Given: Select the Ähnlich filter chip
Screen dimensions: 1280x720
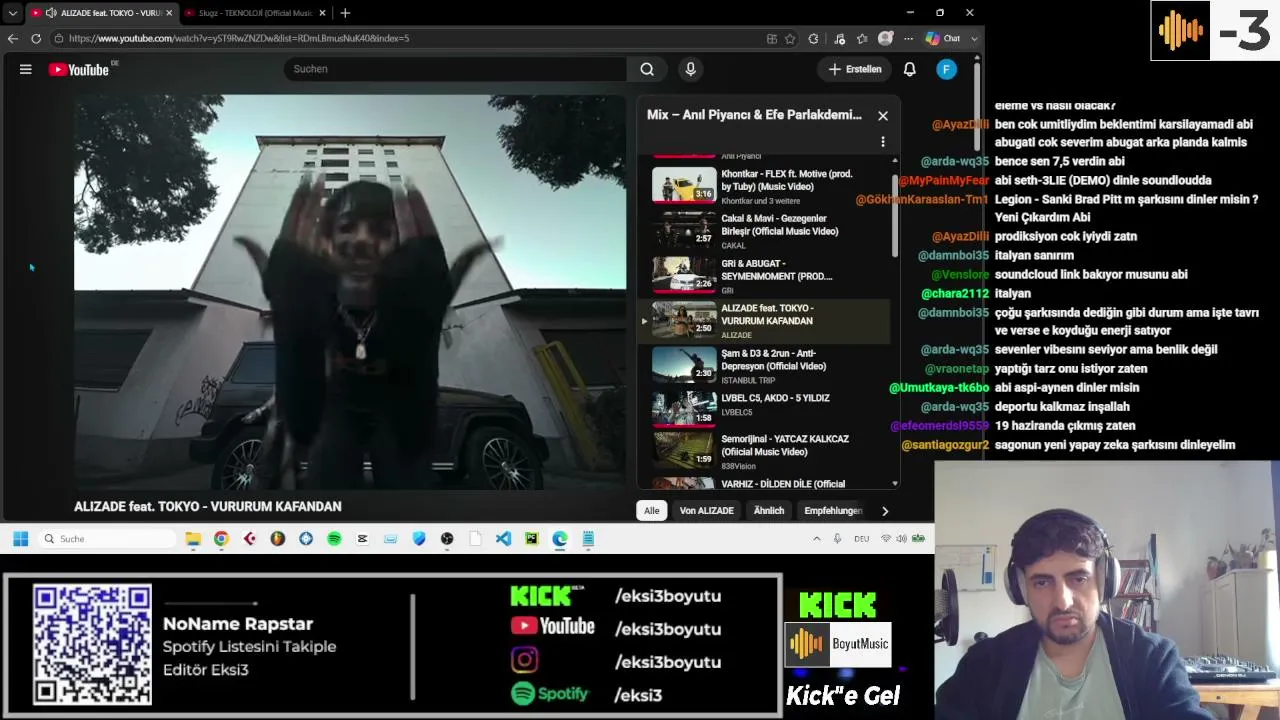Looking at the screenshot, I should (769, 511).
